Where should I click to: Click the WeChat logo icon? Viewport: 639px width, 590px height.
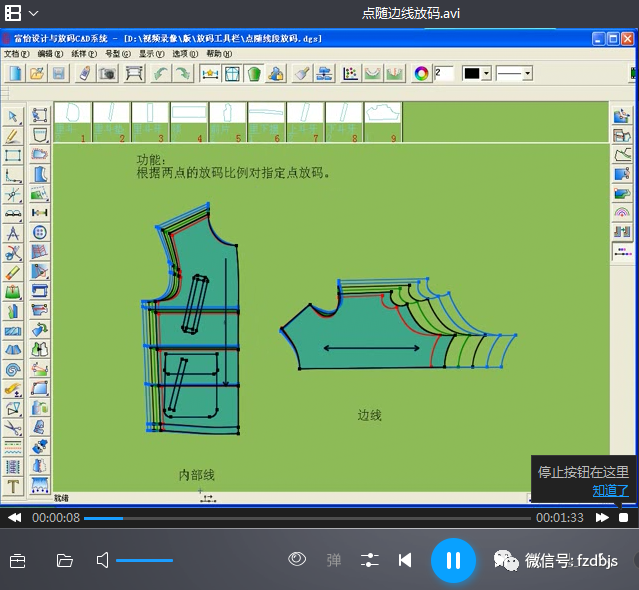pos(506,560)
